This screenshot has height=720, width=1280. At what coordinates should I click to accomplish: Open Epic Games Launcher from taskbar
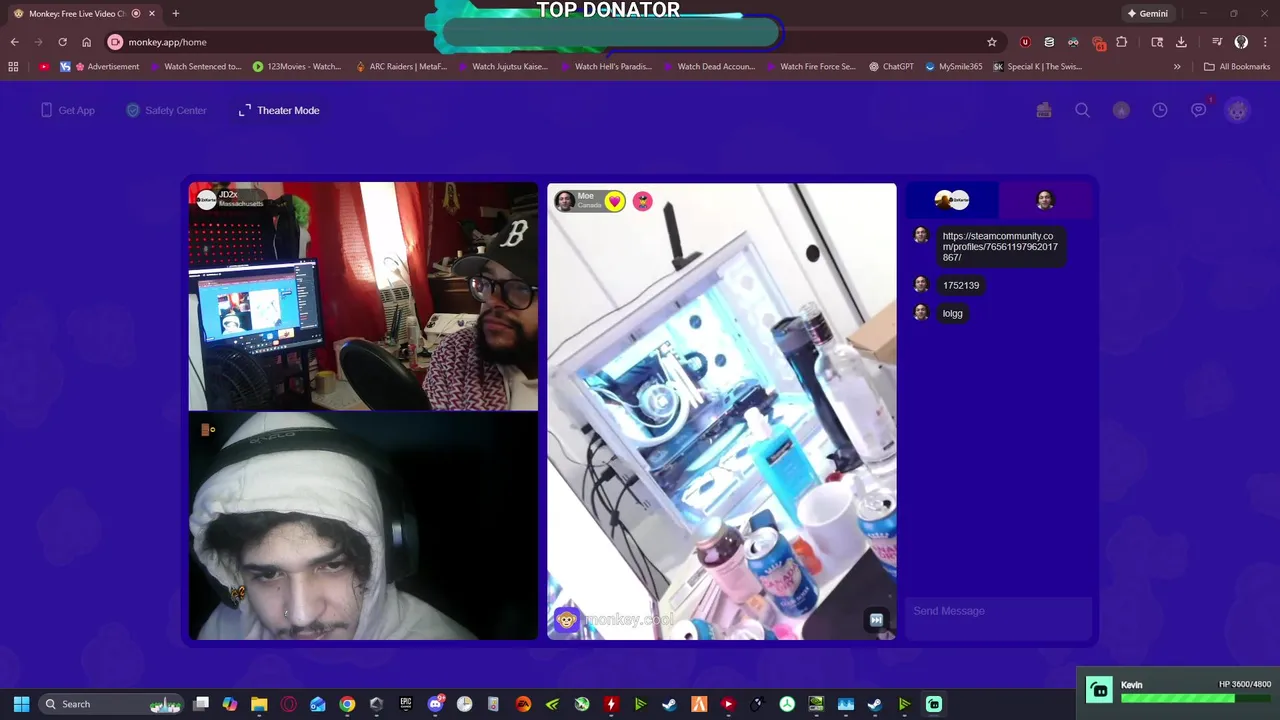(405, 704)
